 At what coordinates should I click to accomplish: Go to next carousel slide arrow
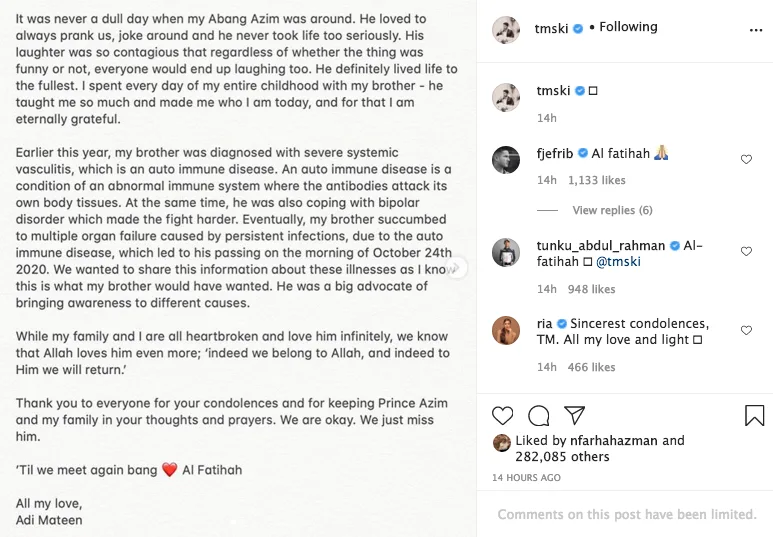click(457, 268)
